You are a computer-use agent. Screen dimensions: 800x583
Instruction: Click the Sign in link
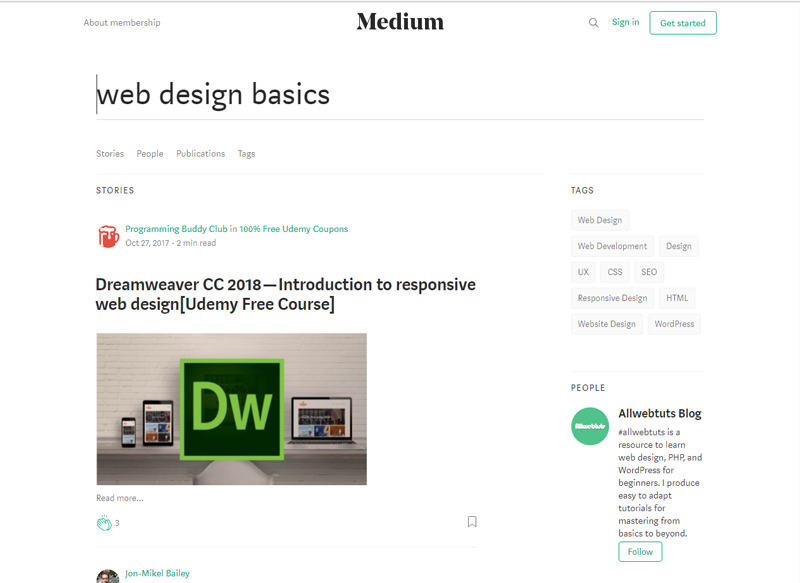[x=625, y=22]
